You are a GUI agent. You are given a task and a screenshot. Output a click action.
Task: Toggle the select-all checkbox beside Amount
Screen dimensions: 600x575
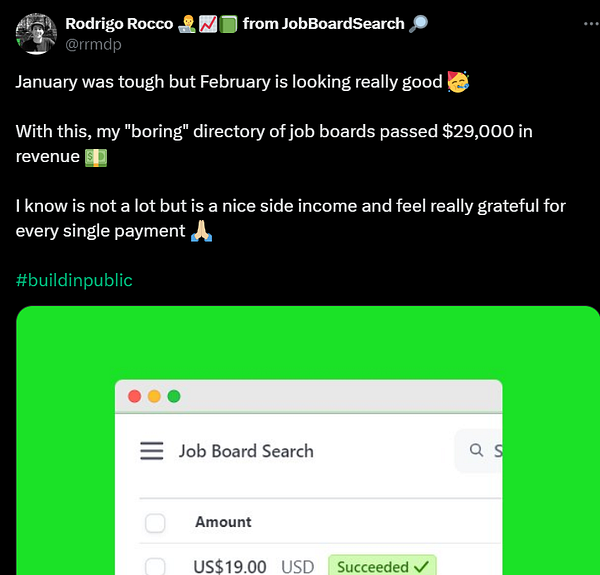155,523
